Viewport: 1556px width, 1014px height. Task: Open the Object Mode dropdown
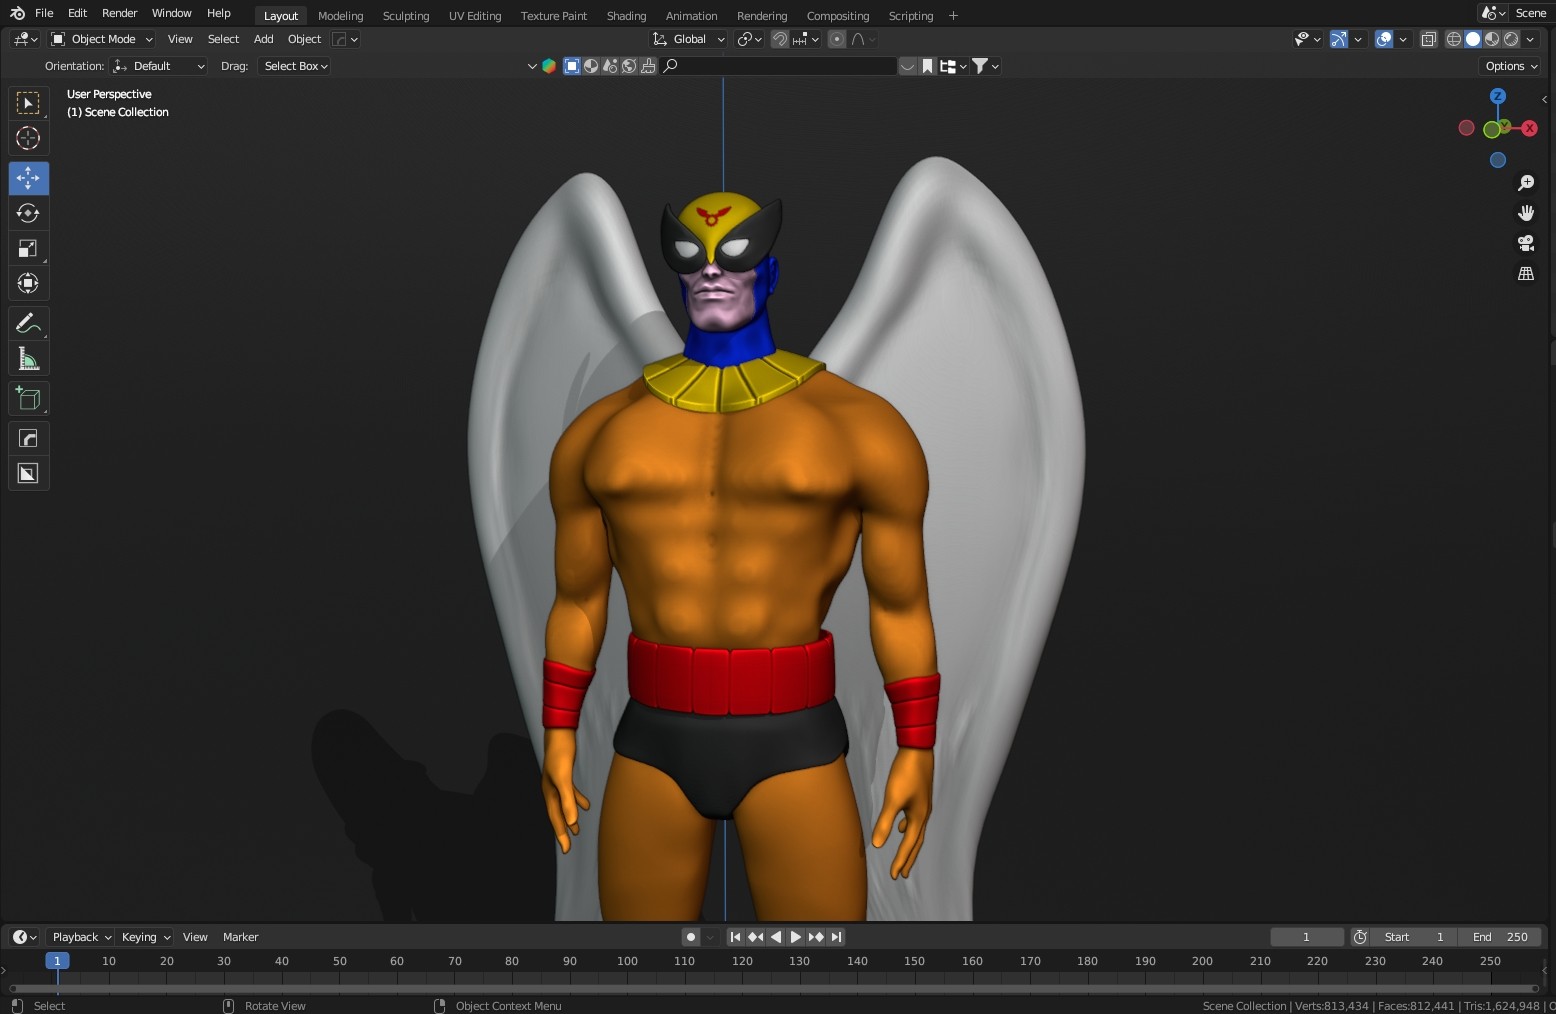pyautogui.click(x=102, y=39)
